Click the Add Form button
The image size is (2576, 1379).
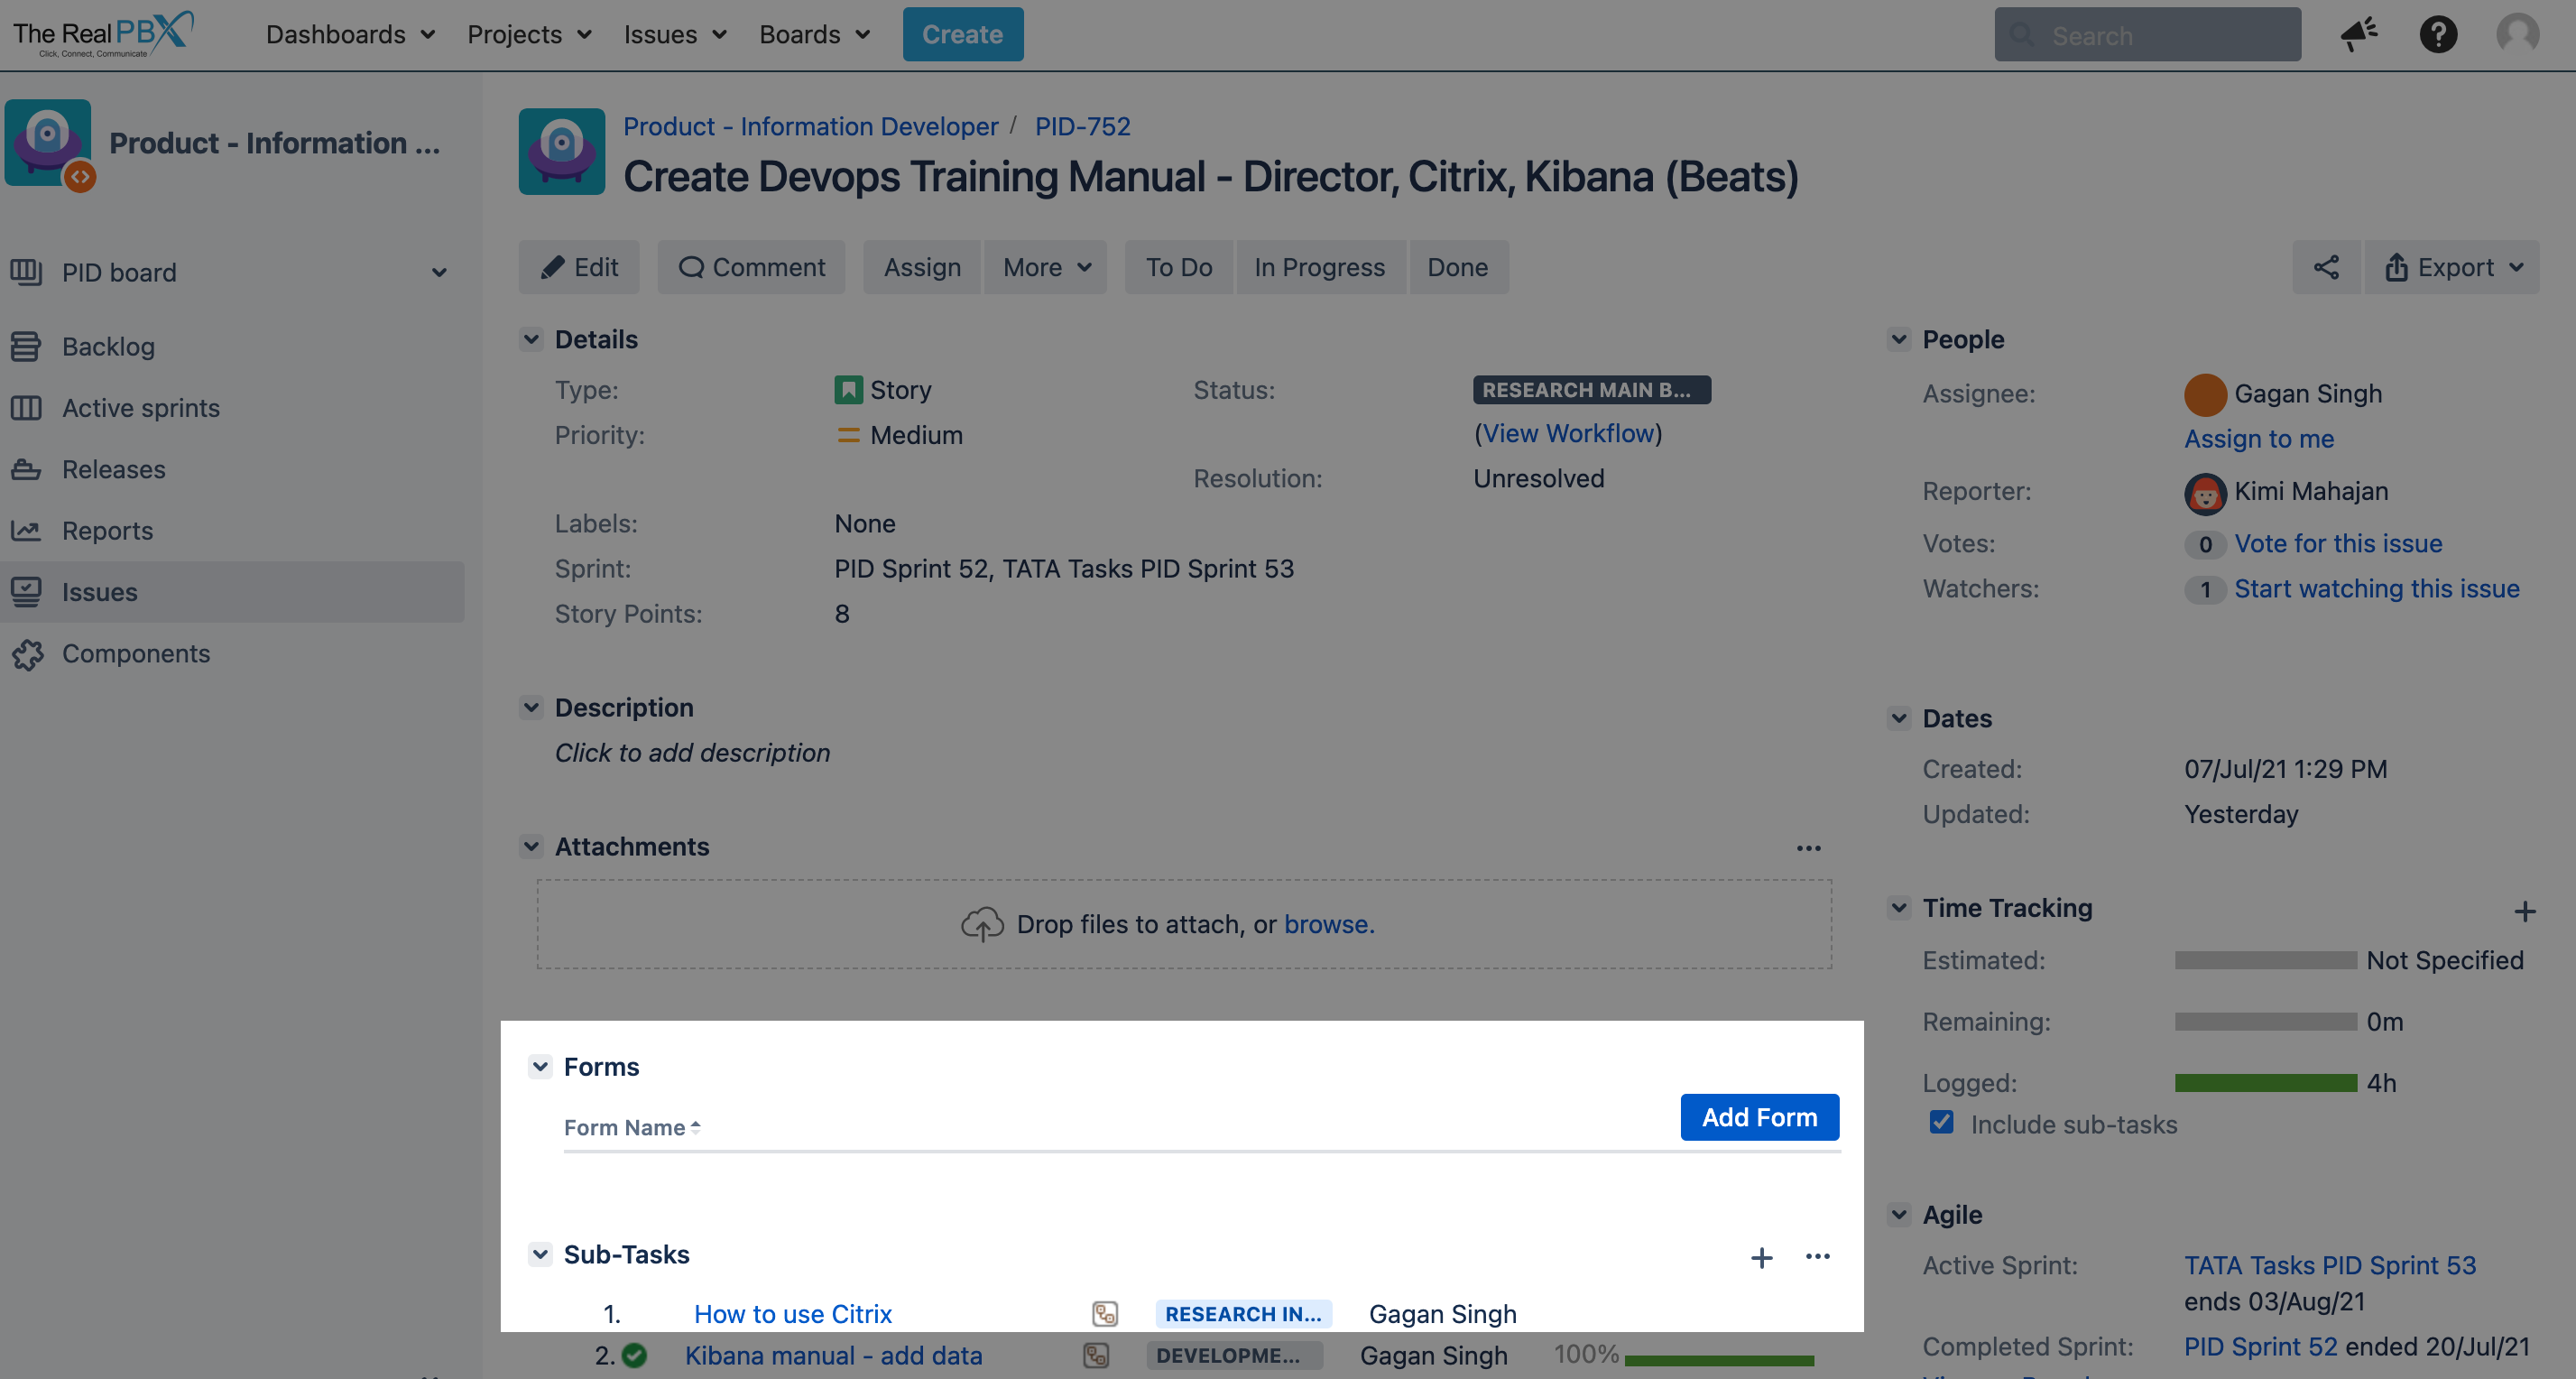[x=1760, y=1117]
